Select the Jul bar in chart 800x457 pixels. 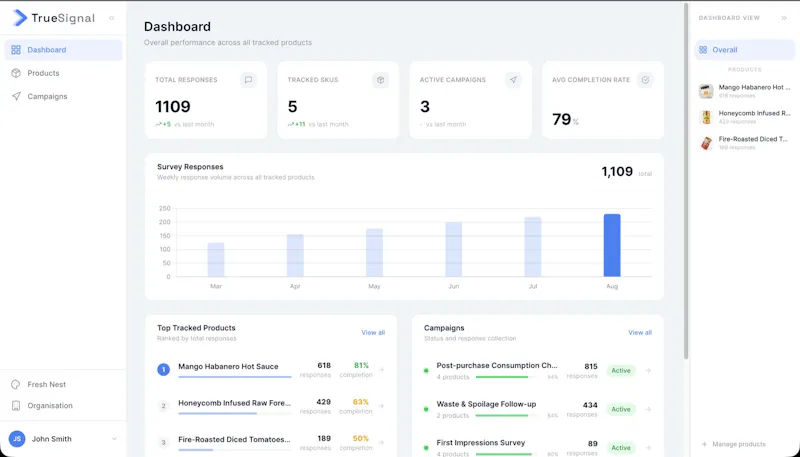[x=533, y=247]
